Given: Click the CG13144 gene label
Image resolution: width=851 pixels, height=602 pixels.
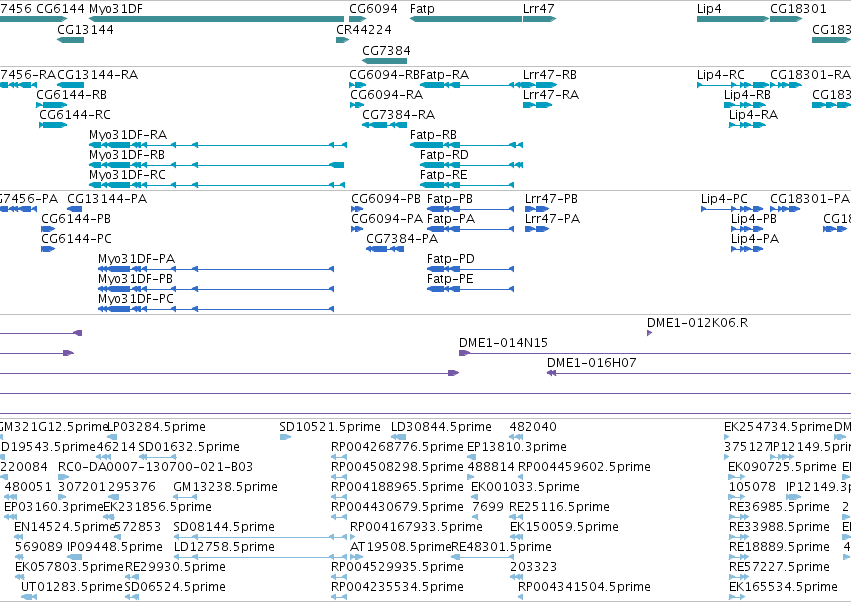Looking at the screenshot, I should coord(85,29).
